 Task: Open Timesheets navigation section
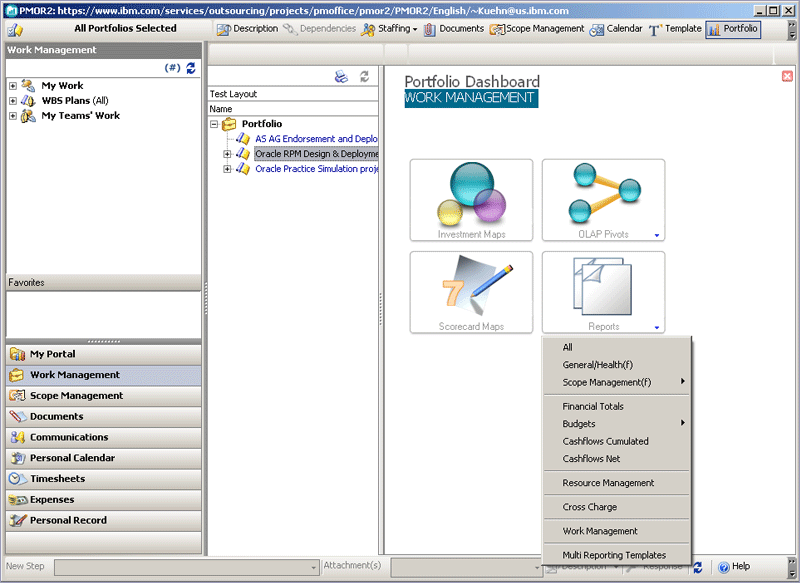[x=104, y=479]
